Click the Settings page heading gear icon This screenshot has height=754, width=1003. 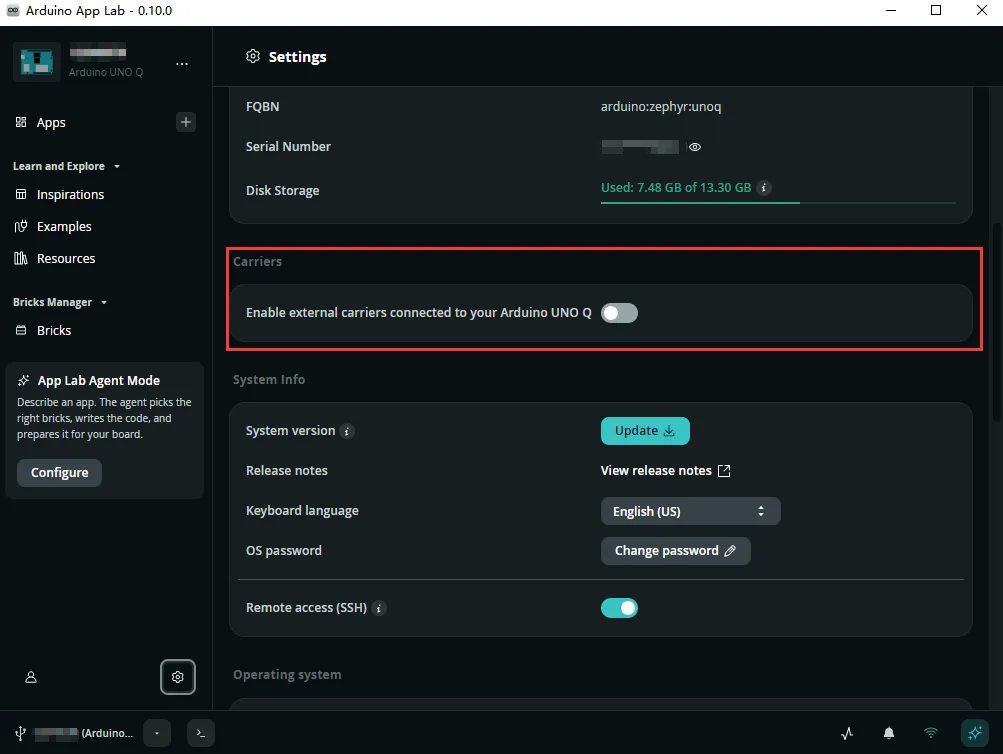[253, 56]
